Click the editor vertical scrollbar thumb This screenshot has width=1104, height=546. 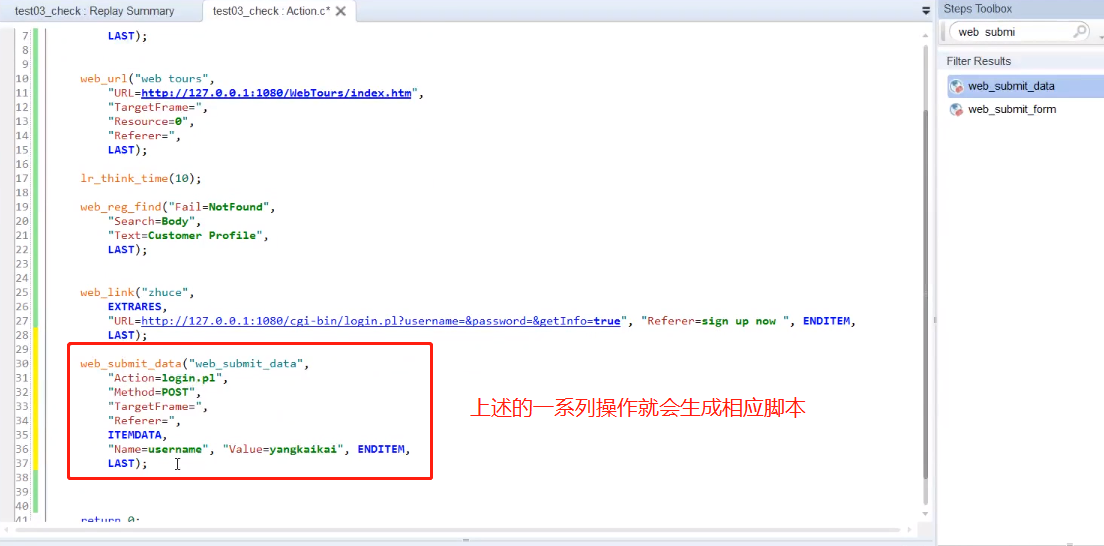[926, 292]
